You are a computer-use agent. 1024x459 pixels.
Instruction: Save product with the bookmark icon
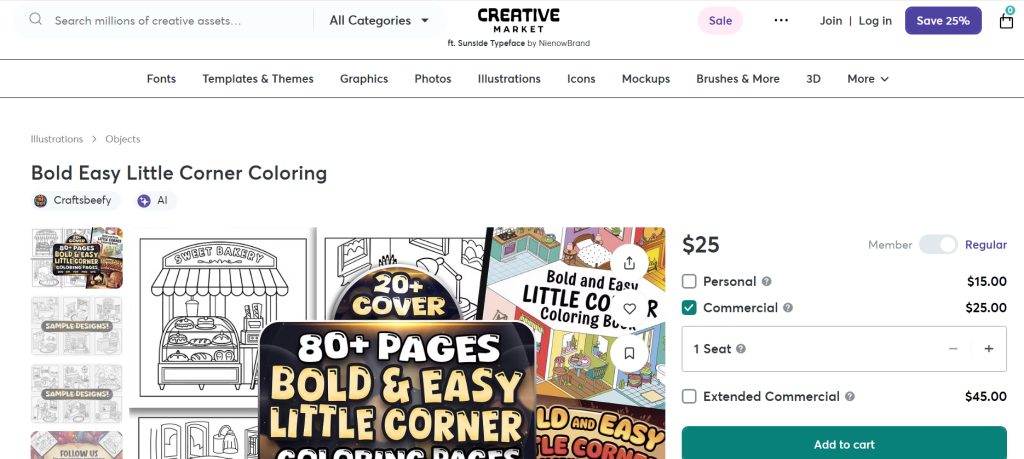629,352
